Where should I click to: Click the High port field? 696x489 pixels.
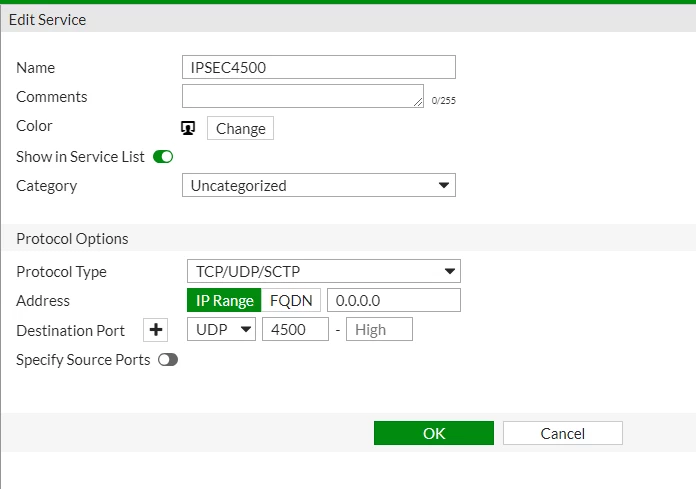tap(380, 329)
